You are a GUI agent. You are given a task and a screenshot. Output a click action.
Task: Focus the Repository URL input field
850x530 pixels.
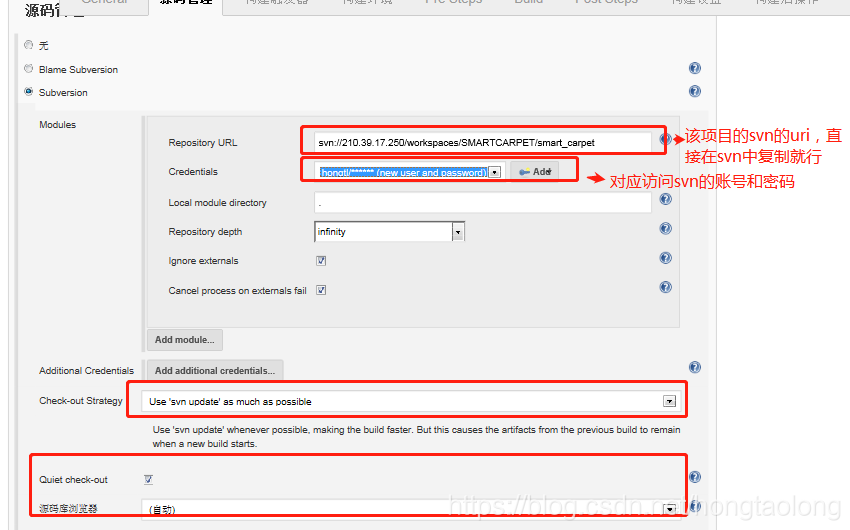[482, 143]
